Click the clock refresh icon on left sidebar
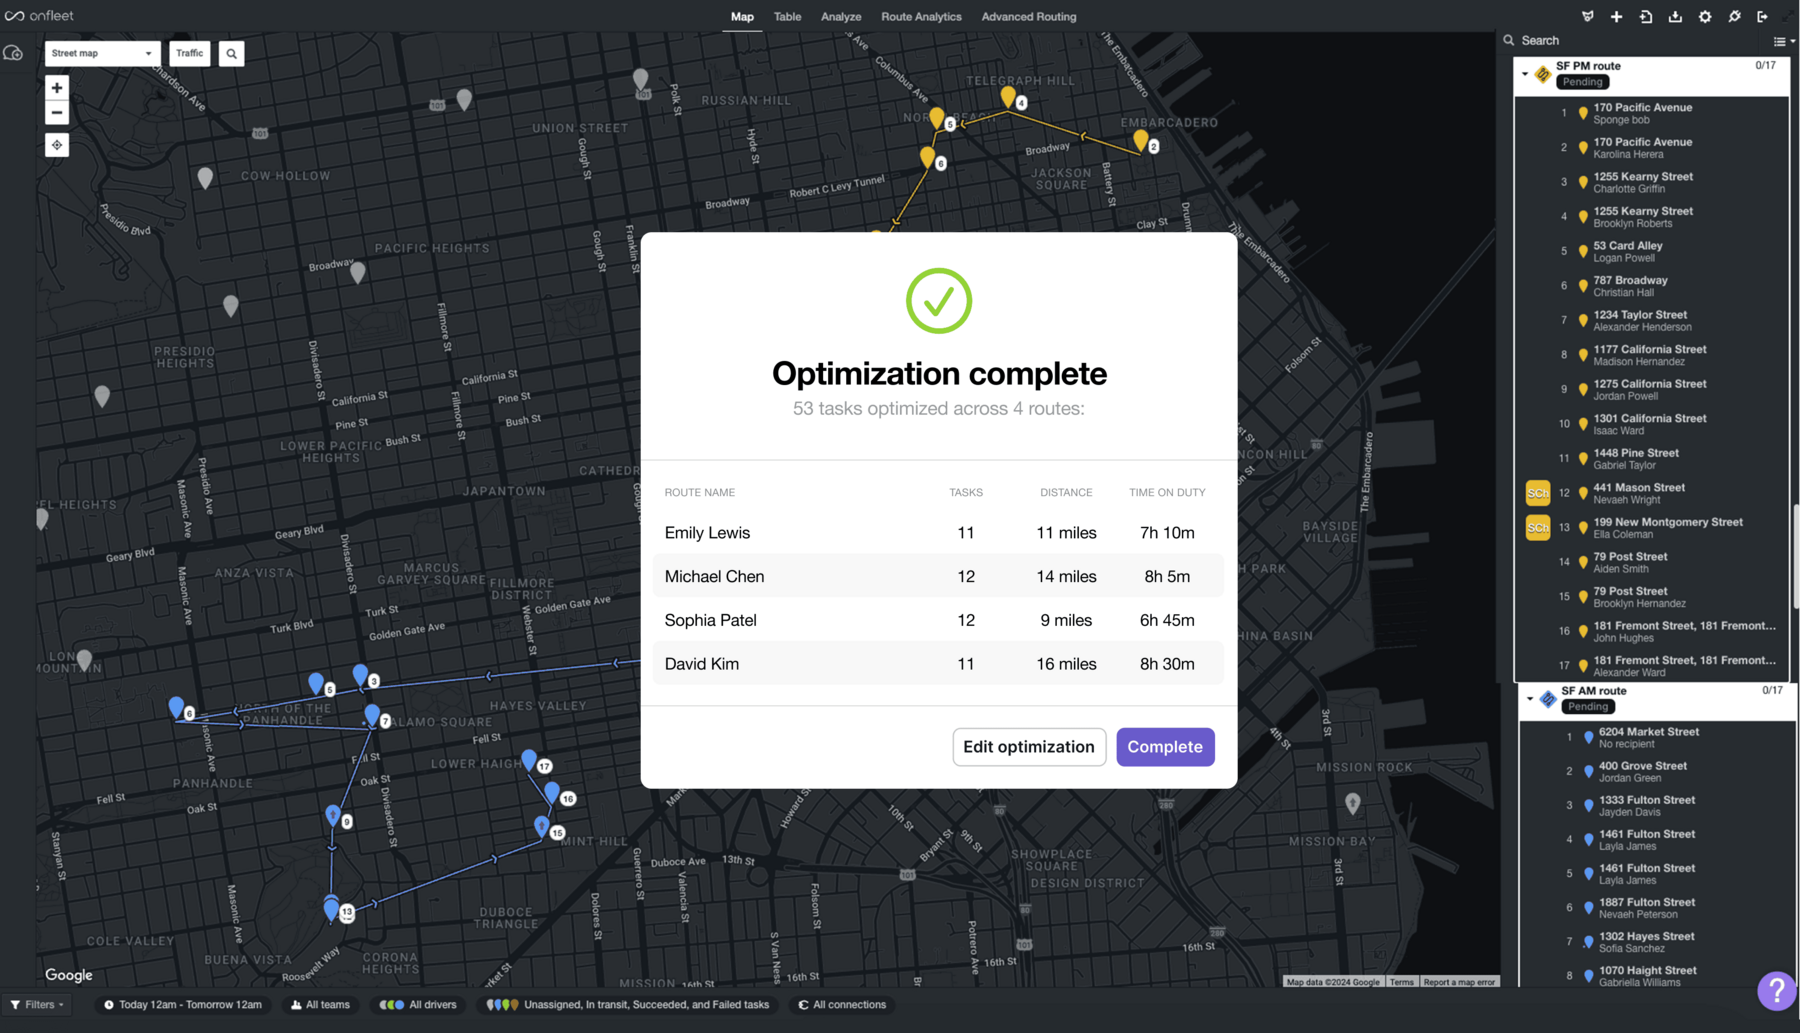Viewport: 1800px width, 1033px height. click(x=13, y=53)
